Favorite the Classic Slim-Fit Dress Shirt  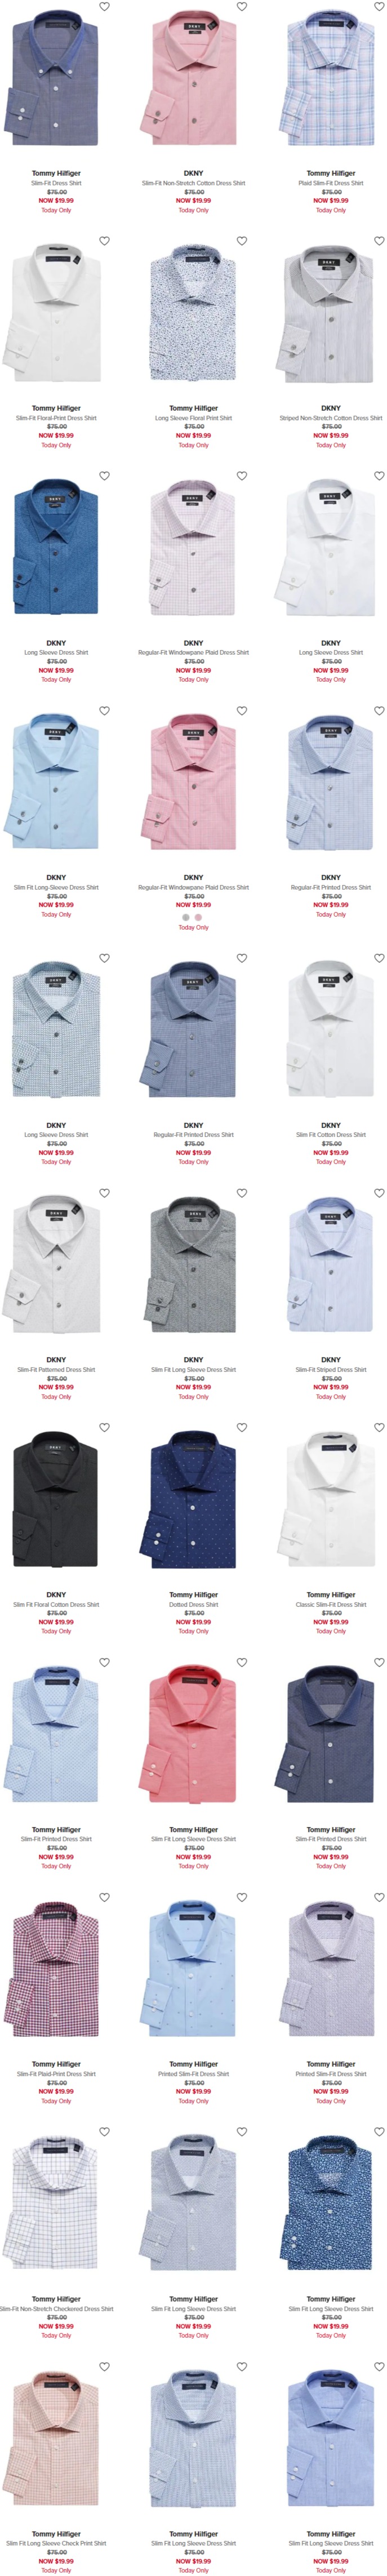point(379,1427)
